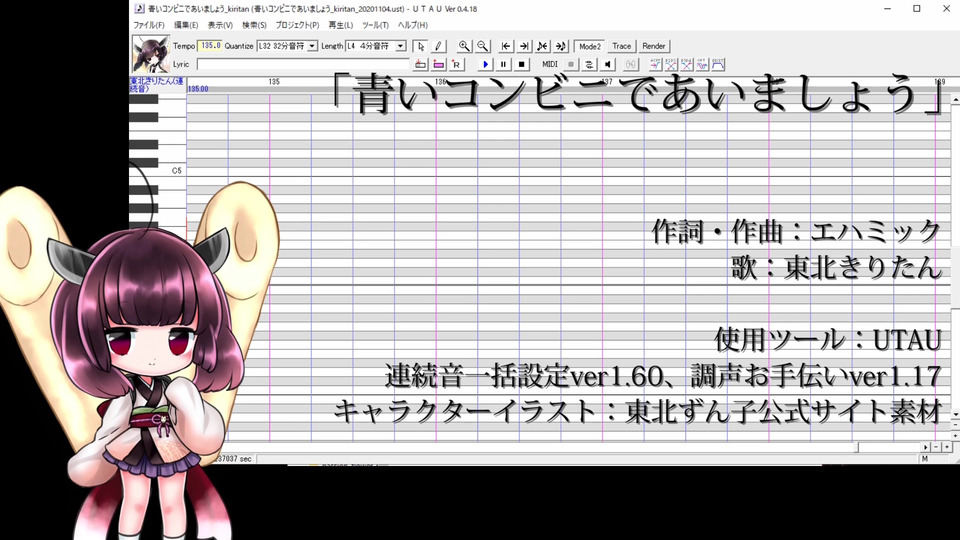Click the pink delete-note icon
The width and height of the screenshot is (960, 540).
[x=438, y=64]
